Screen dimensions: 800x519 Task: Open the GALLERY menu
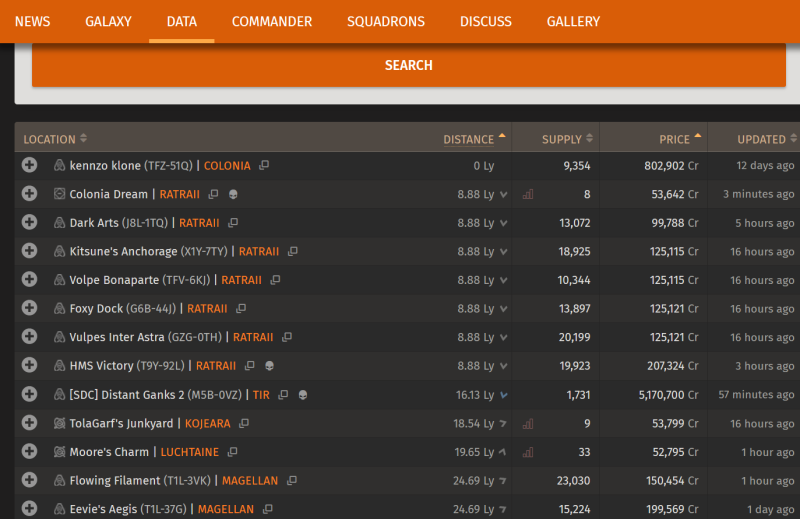coord(573,21)
